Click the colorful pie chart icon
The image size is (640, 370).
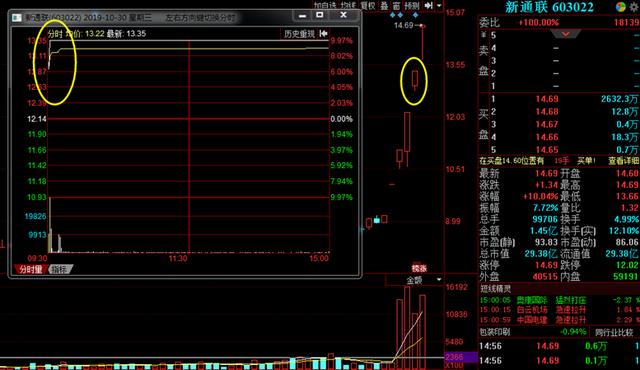(620, 7)
